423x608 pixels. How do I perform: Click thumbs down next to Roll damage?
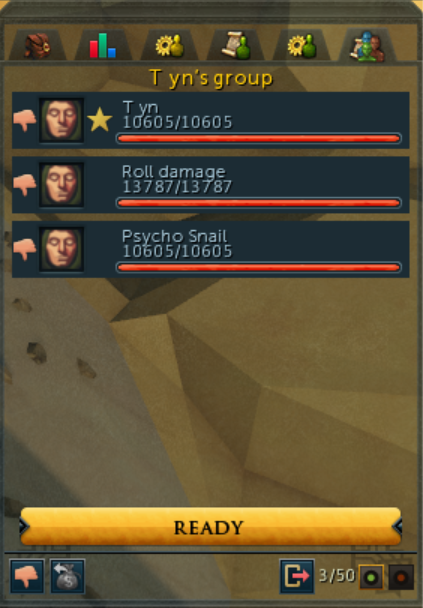coord(24,185)
